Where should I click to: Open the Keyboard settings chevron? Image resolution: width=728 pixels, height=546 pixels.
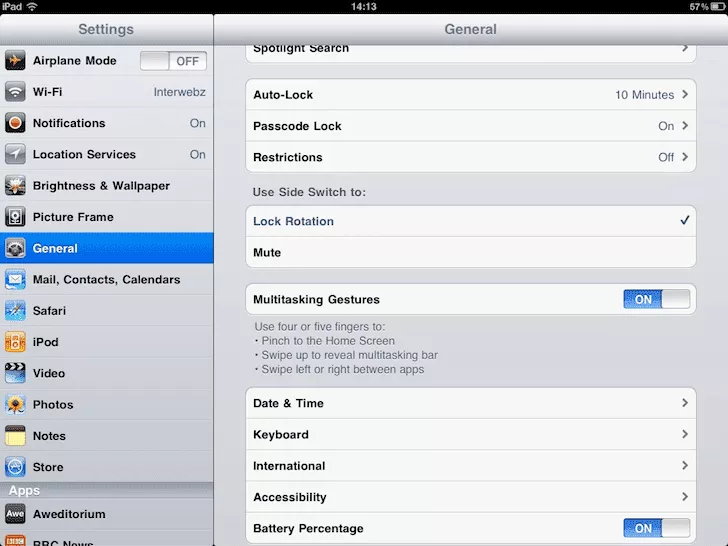pos(685,435)
